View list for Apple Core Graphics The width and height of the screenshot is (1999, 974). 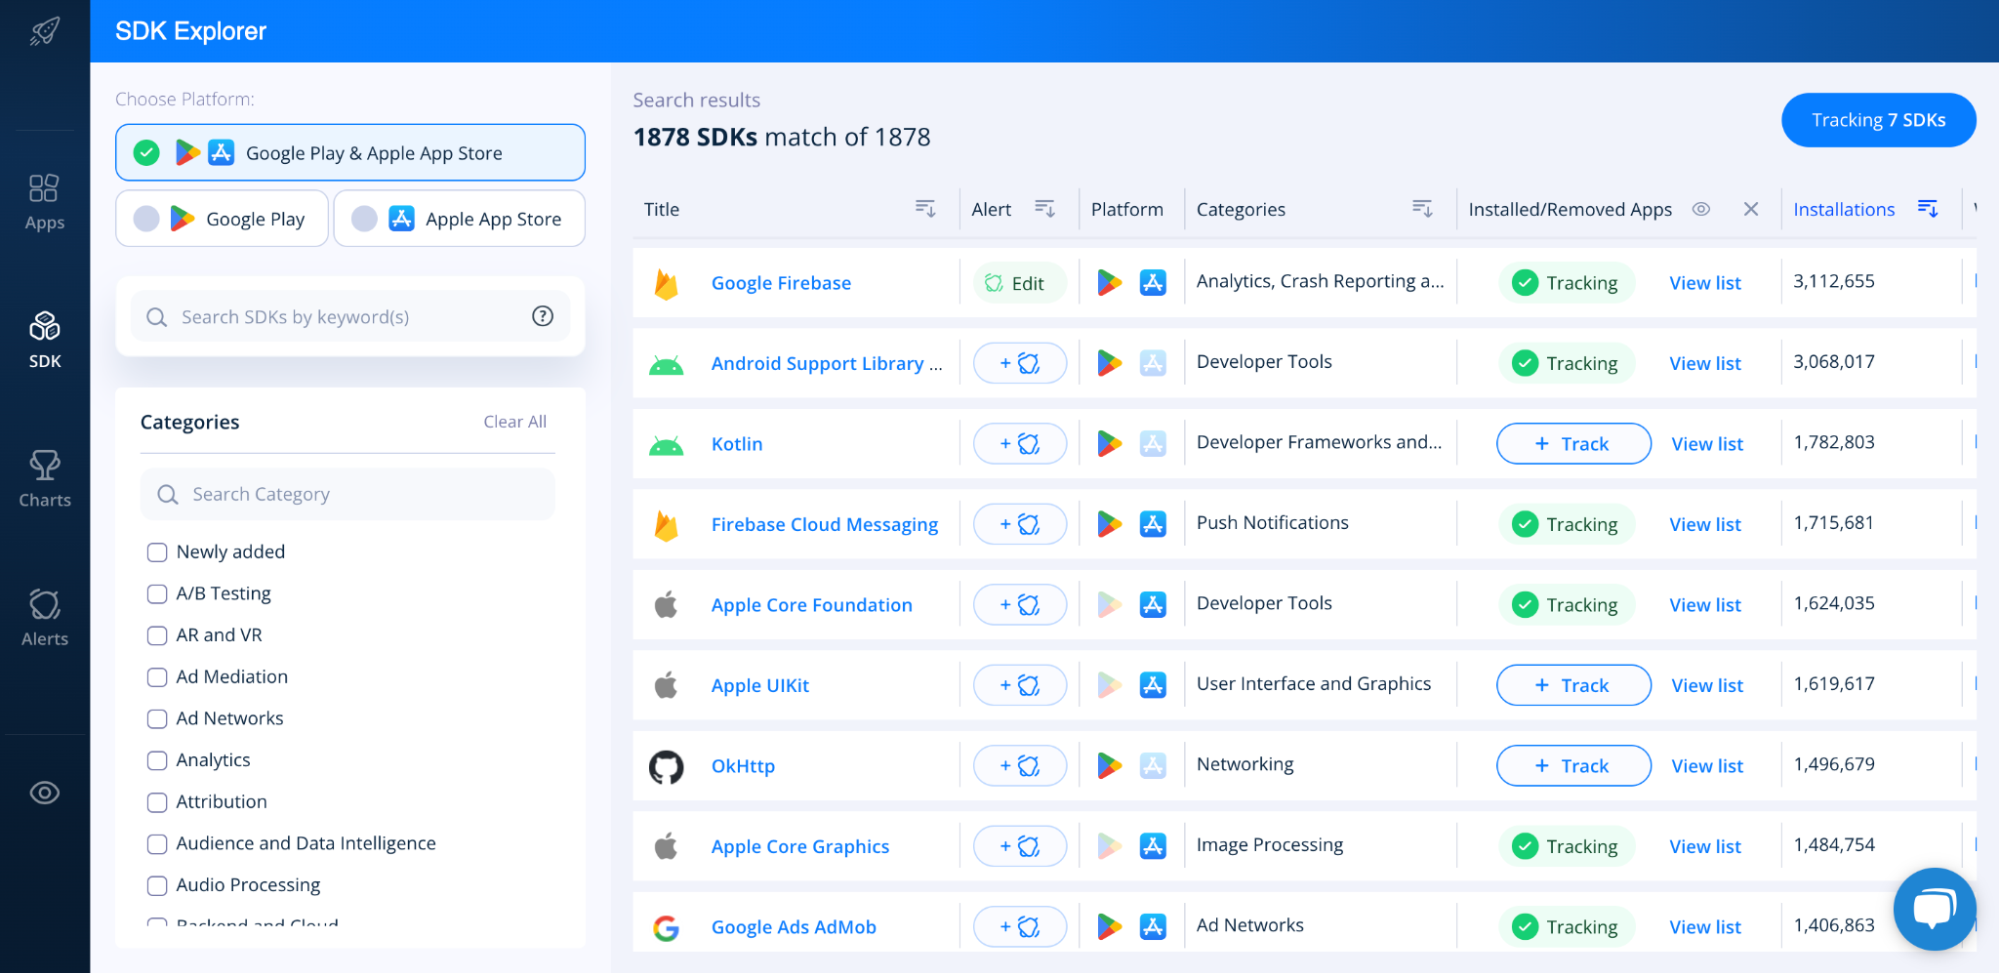coord(1705,846)
